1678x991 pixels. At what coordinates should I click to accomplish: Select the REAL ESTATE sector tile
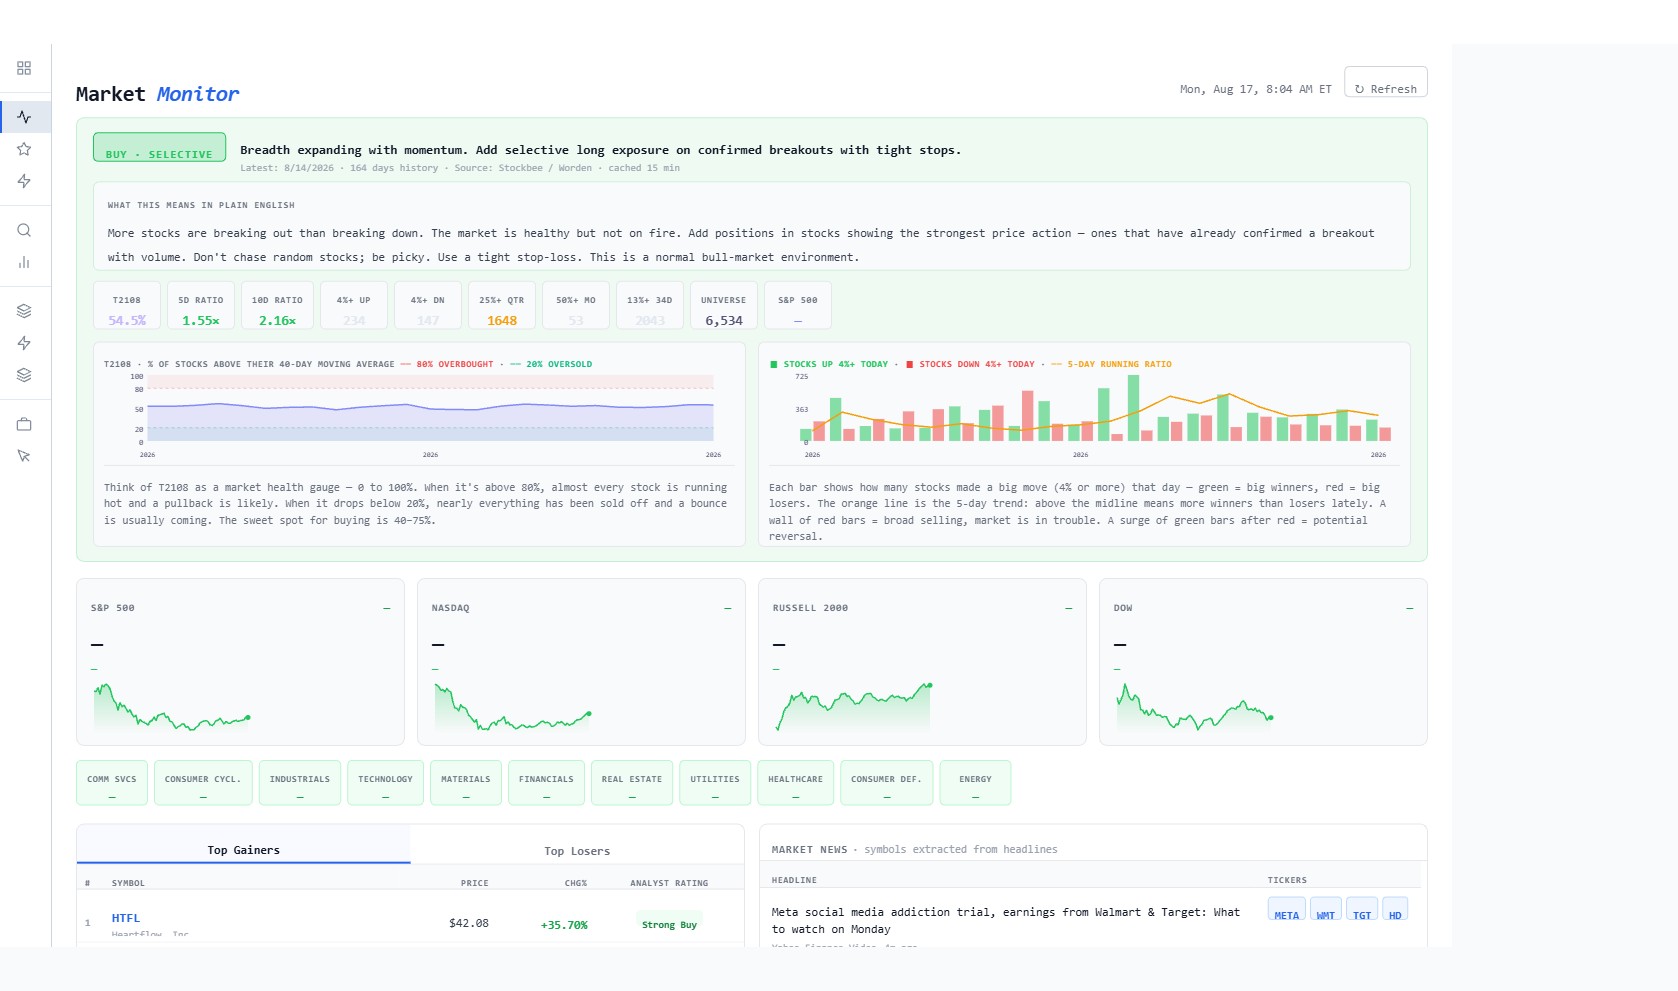(632, 783)
